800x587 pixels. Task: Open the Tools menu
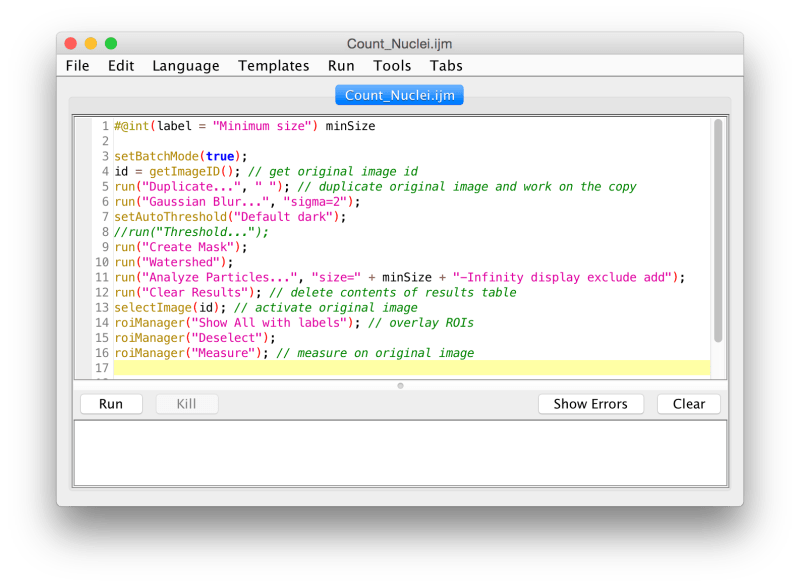pos(391,65)
